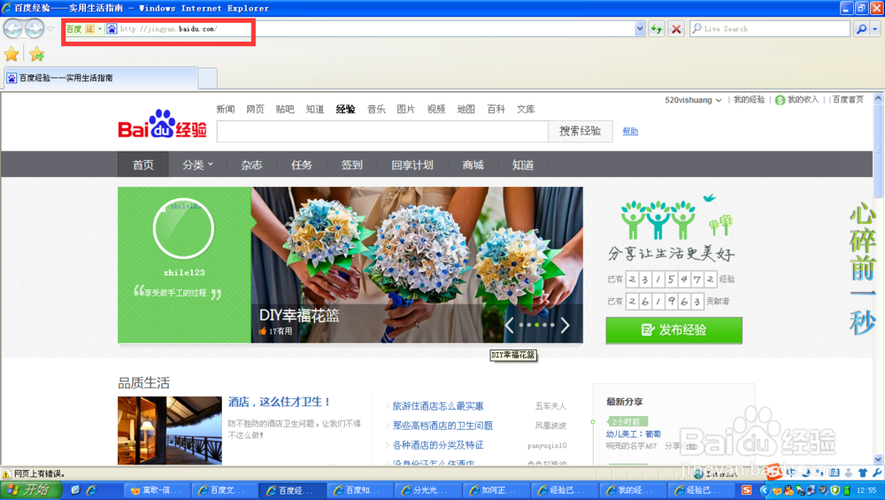Screen dimensions: 885x500
Task: Open the 百度首页 link
Action: (x=848, y=99)
